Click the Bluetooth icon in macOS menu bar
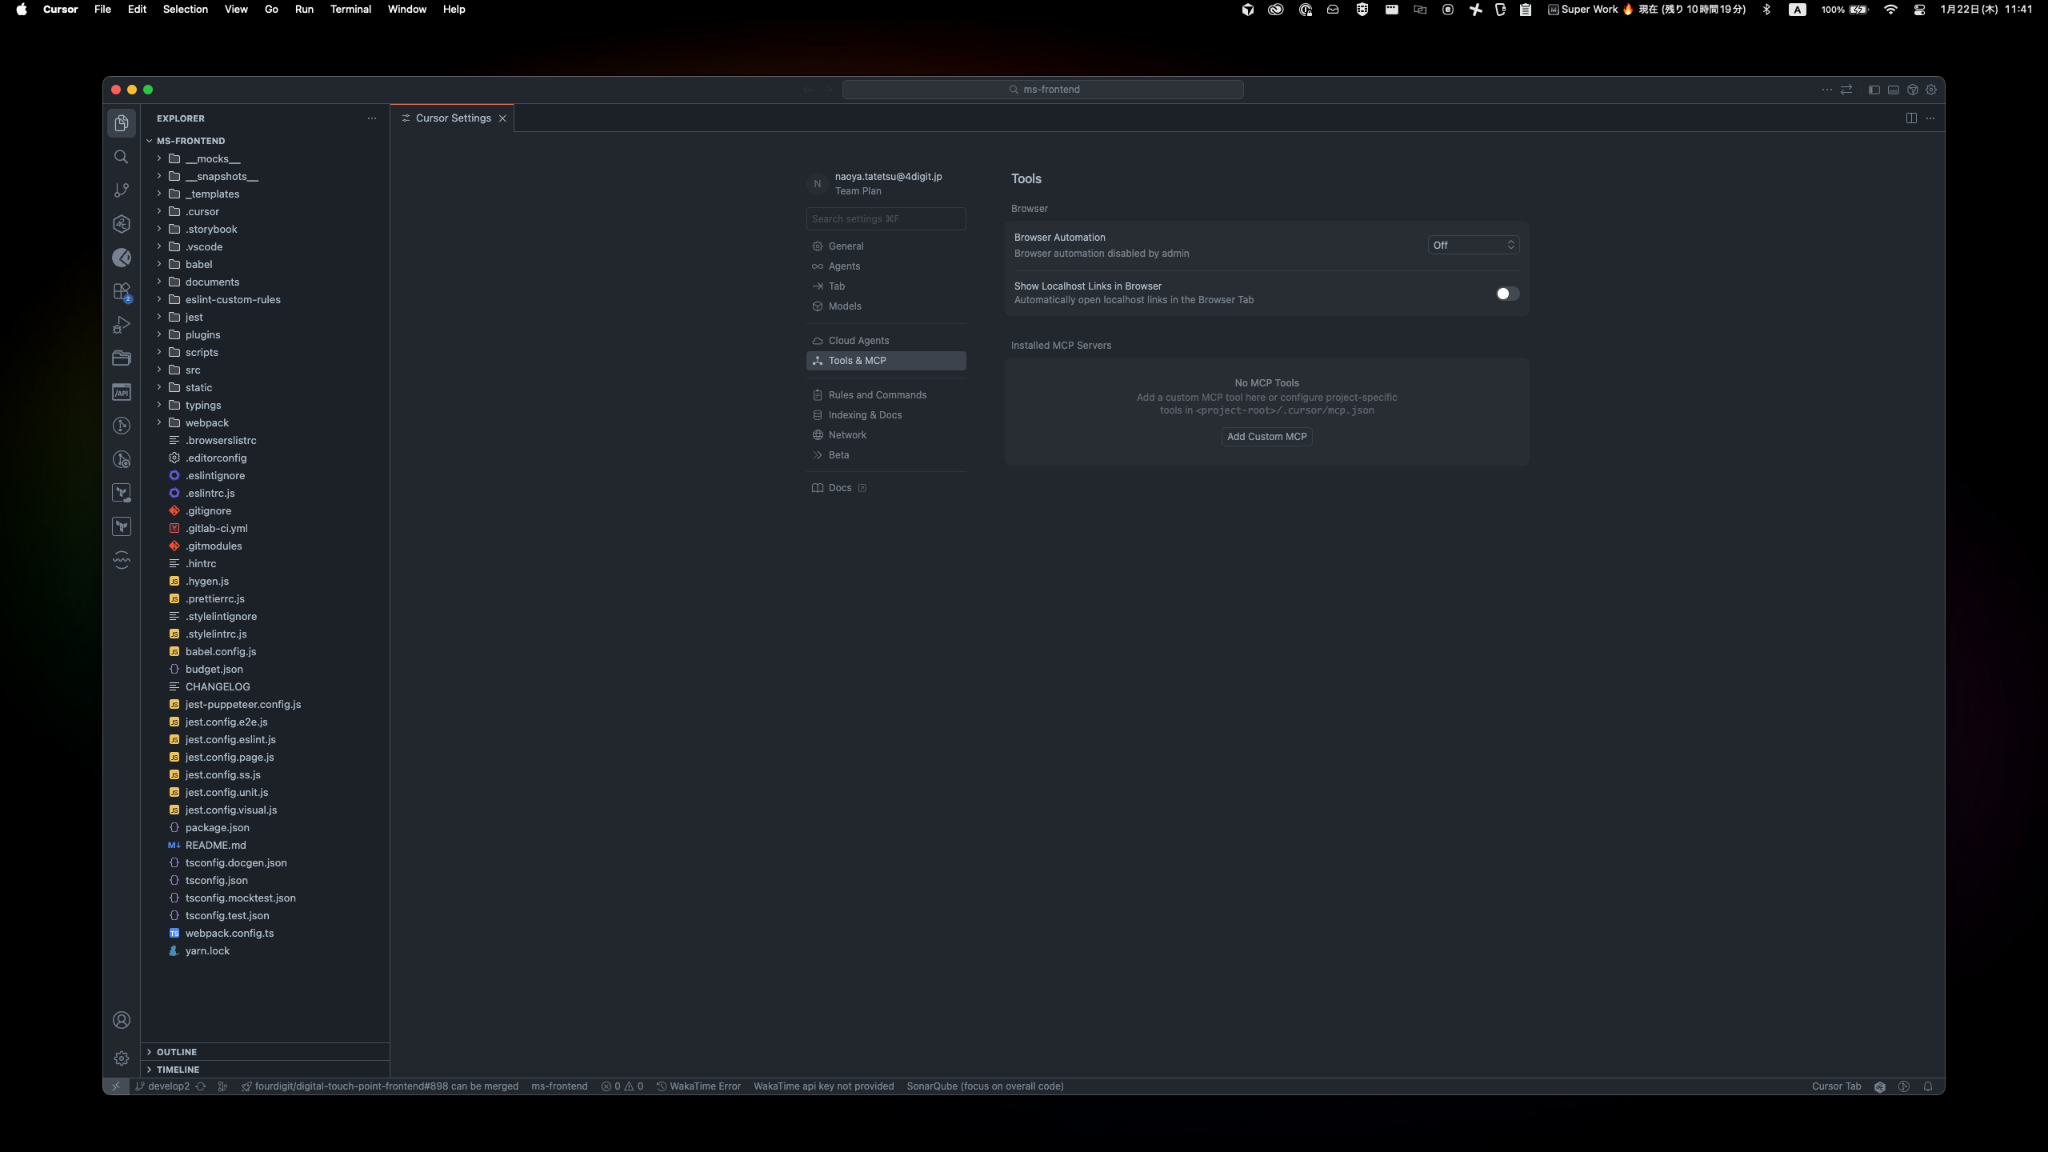This screenshot has width=2048, height=1152. pos(1766,9)
